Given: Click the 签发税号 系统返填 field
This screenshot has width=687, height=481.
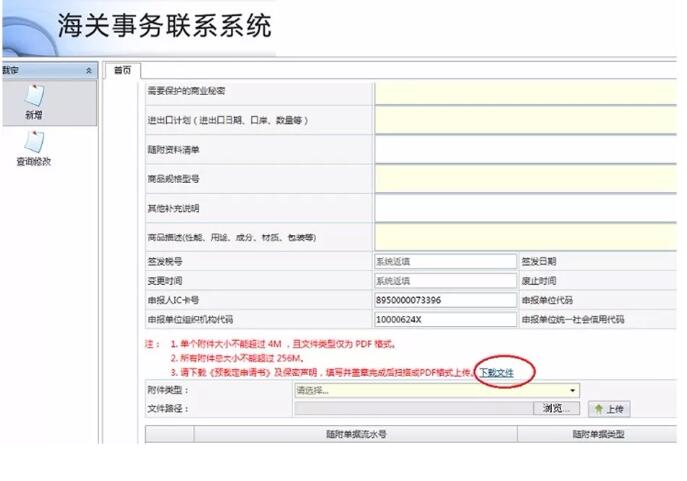Looking at the screenshot, I should 445,262.
